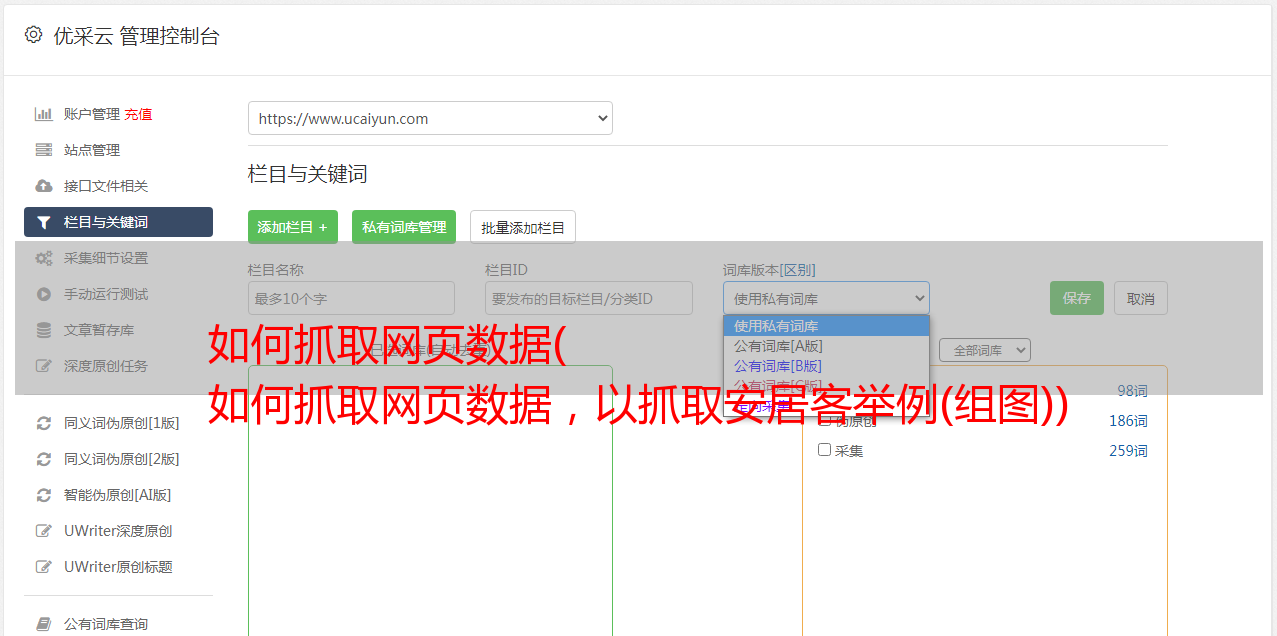The width and height of the screenshot is (1277, 636).
Task: Open the site URL dropdown showing https://www.ucaiyun.com
Action: point(430,118)
